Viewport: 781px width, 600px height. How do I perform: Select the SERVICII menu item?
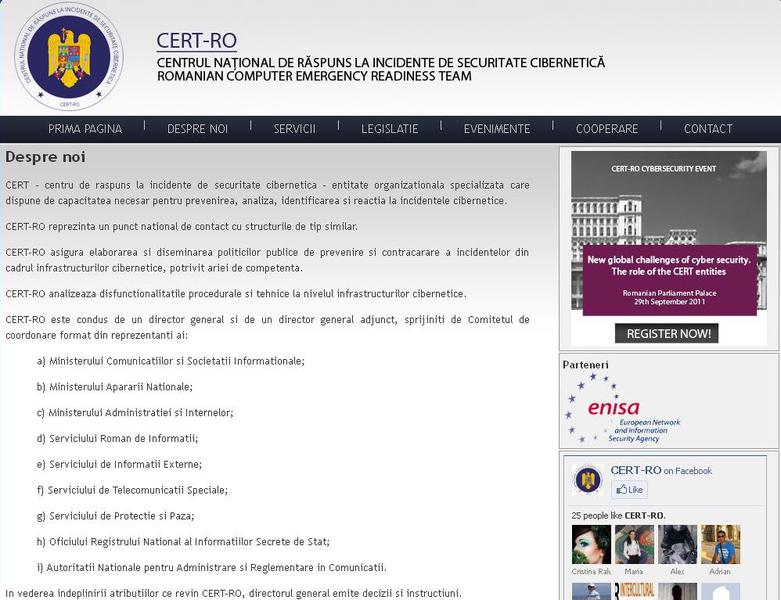294,129
